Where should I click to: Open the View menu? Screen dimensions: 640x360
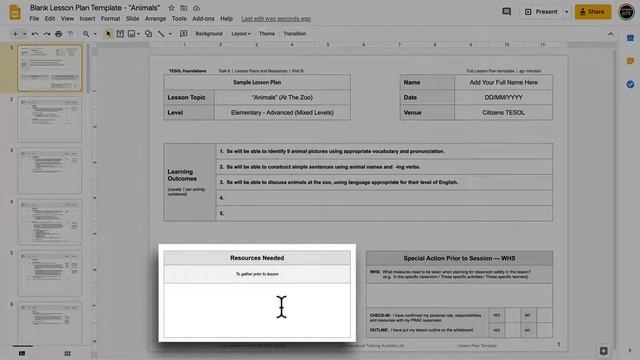pos(67,19)
